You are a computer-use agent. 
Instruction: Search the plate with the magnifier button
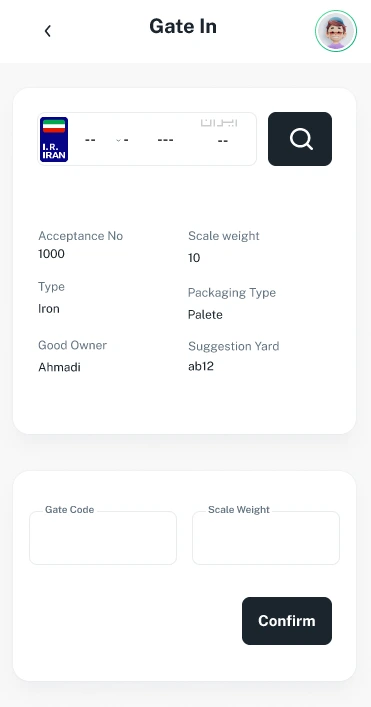[x=300, y=139]
